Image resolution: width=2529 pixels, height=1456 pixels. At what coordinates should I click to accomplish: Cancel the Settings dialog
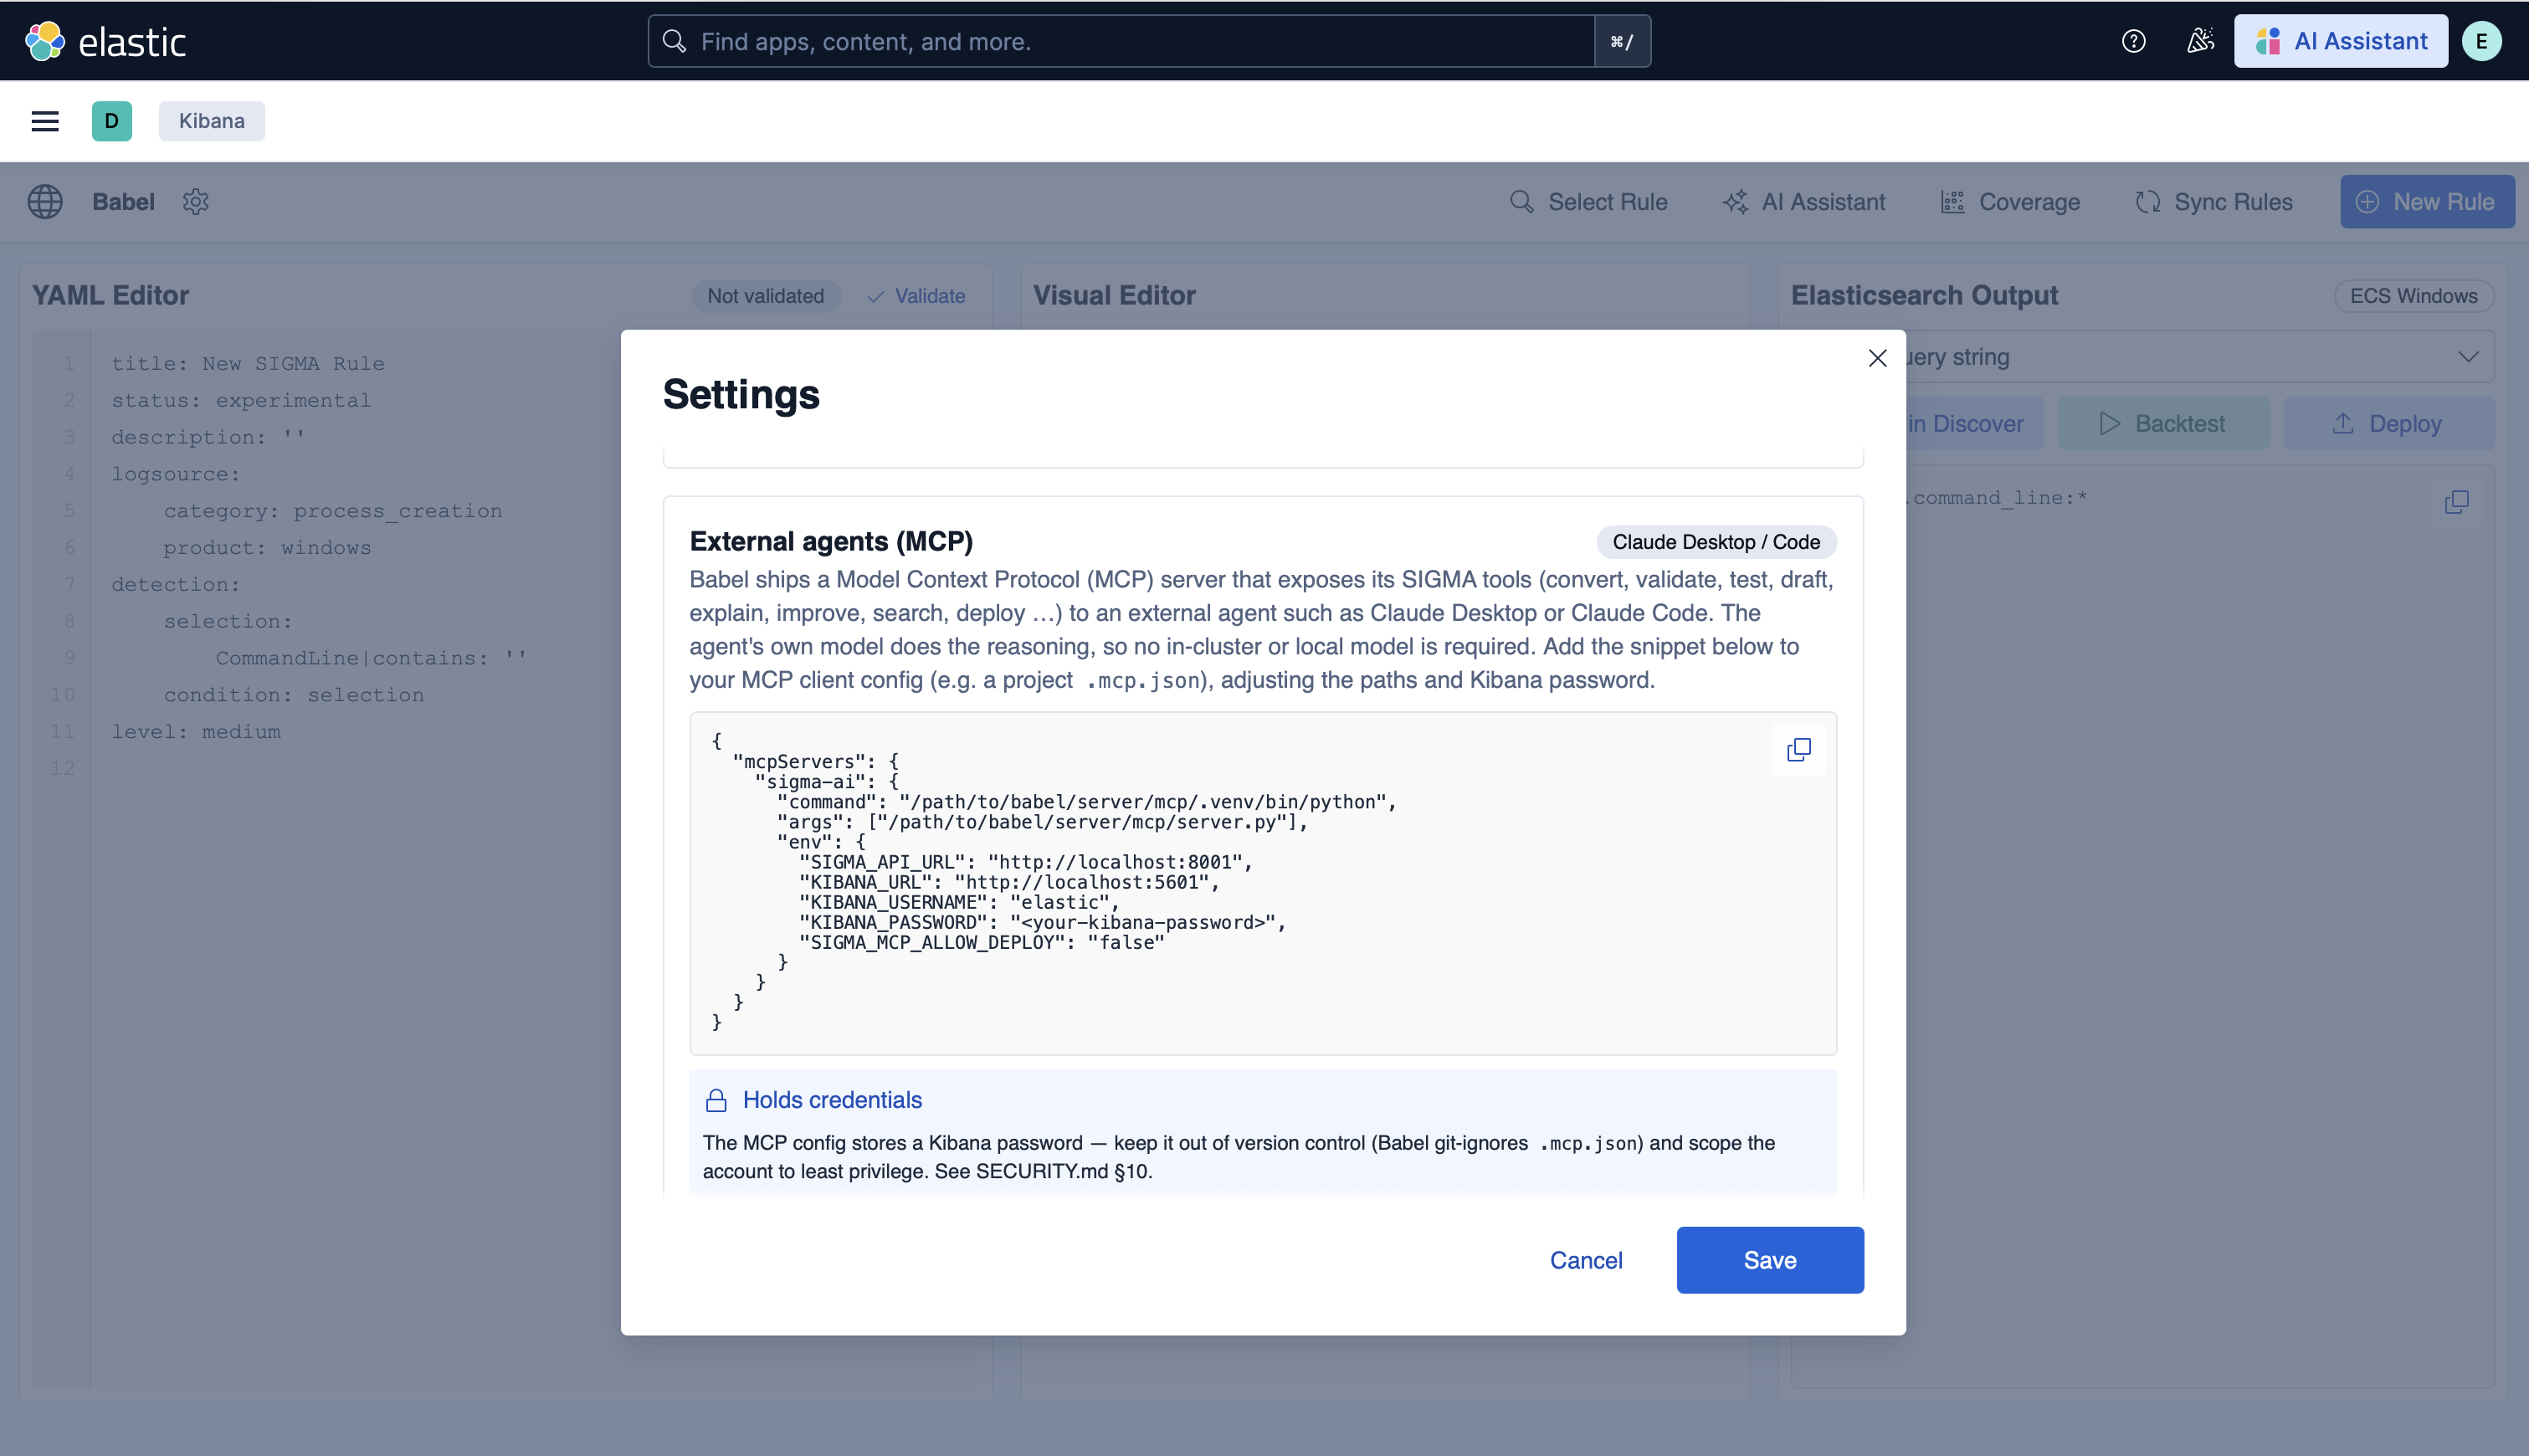[1586, 1261]
